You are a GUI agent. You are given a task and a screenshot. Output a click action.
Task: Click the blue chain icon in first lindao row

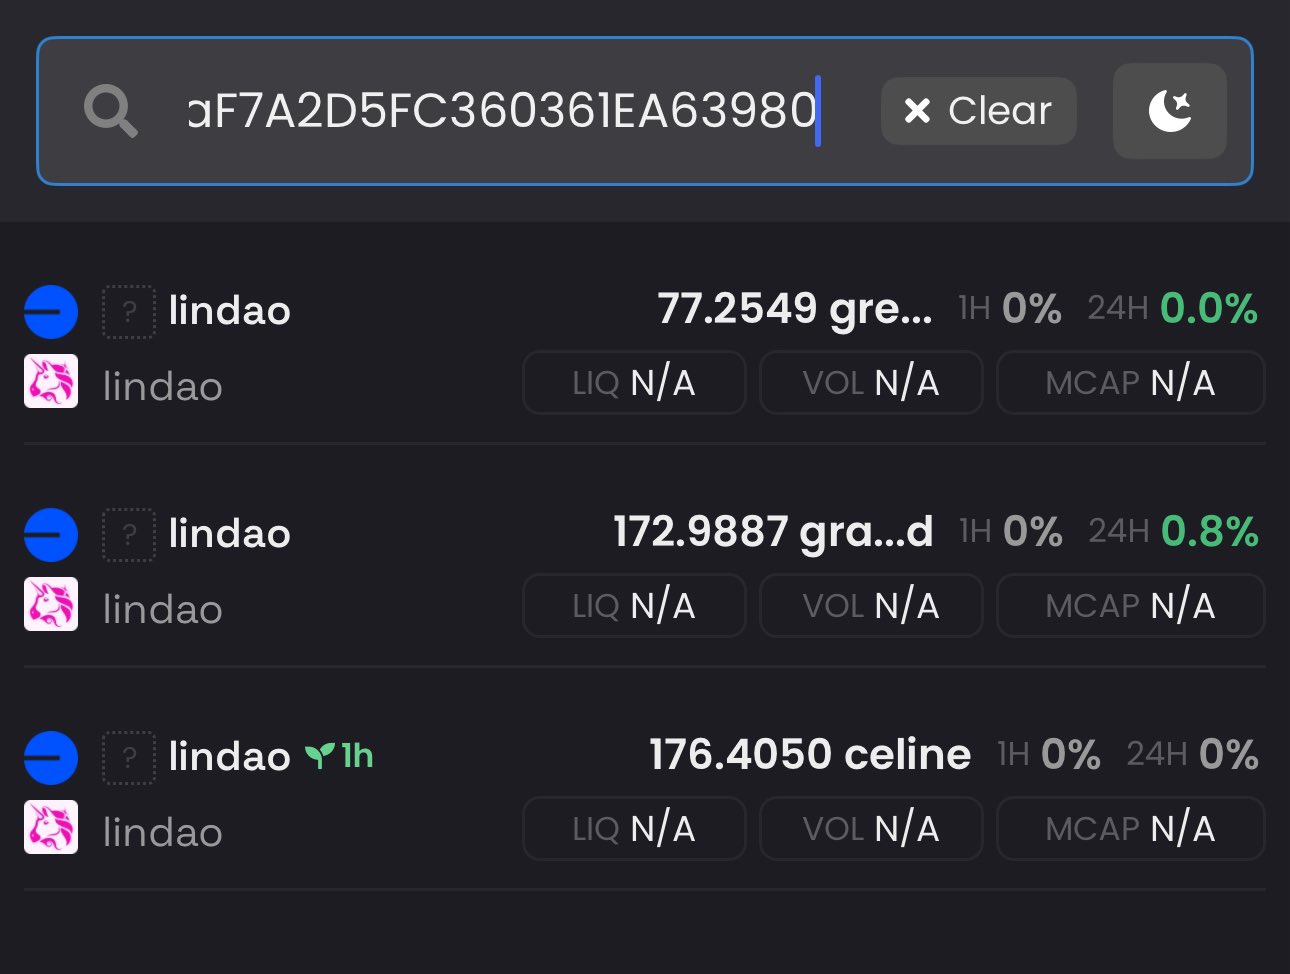tap(50, 311)
